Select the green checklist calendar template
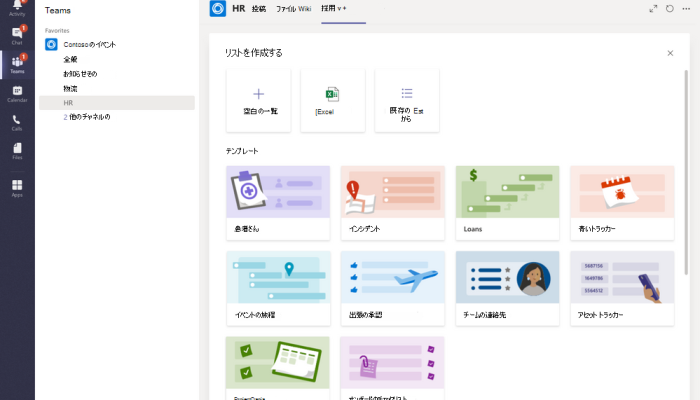The width and height of the screenshot is (700, 400). pos(278,368)
